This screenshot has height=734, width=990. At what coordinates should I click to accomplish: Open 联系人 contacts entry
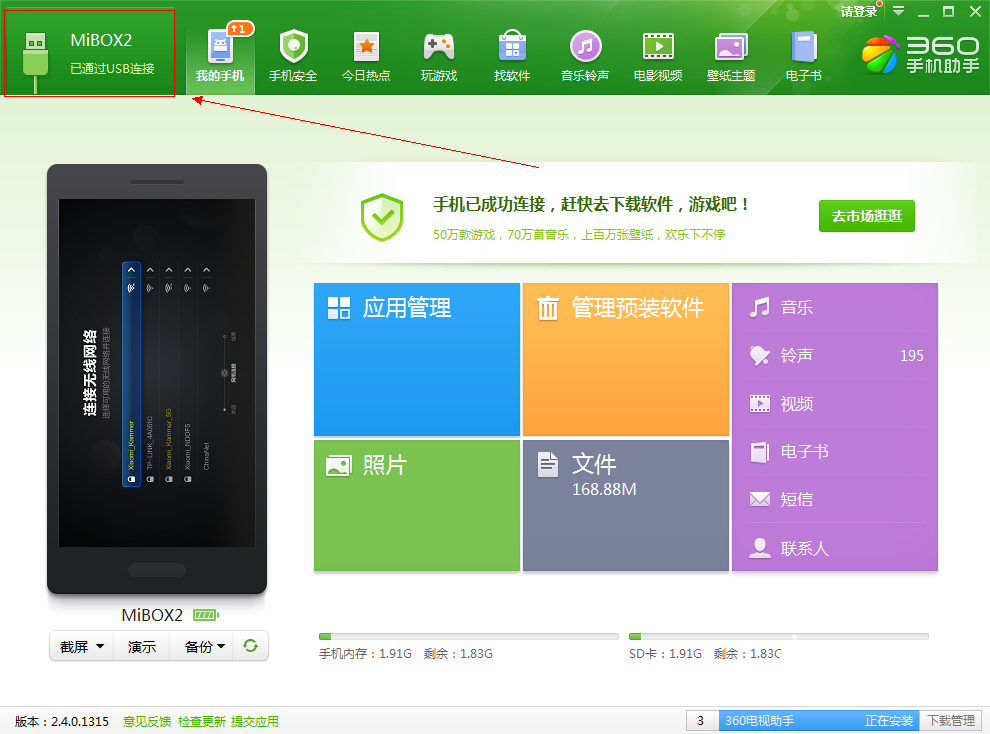click(835, 548)
